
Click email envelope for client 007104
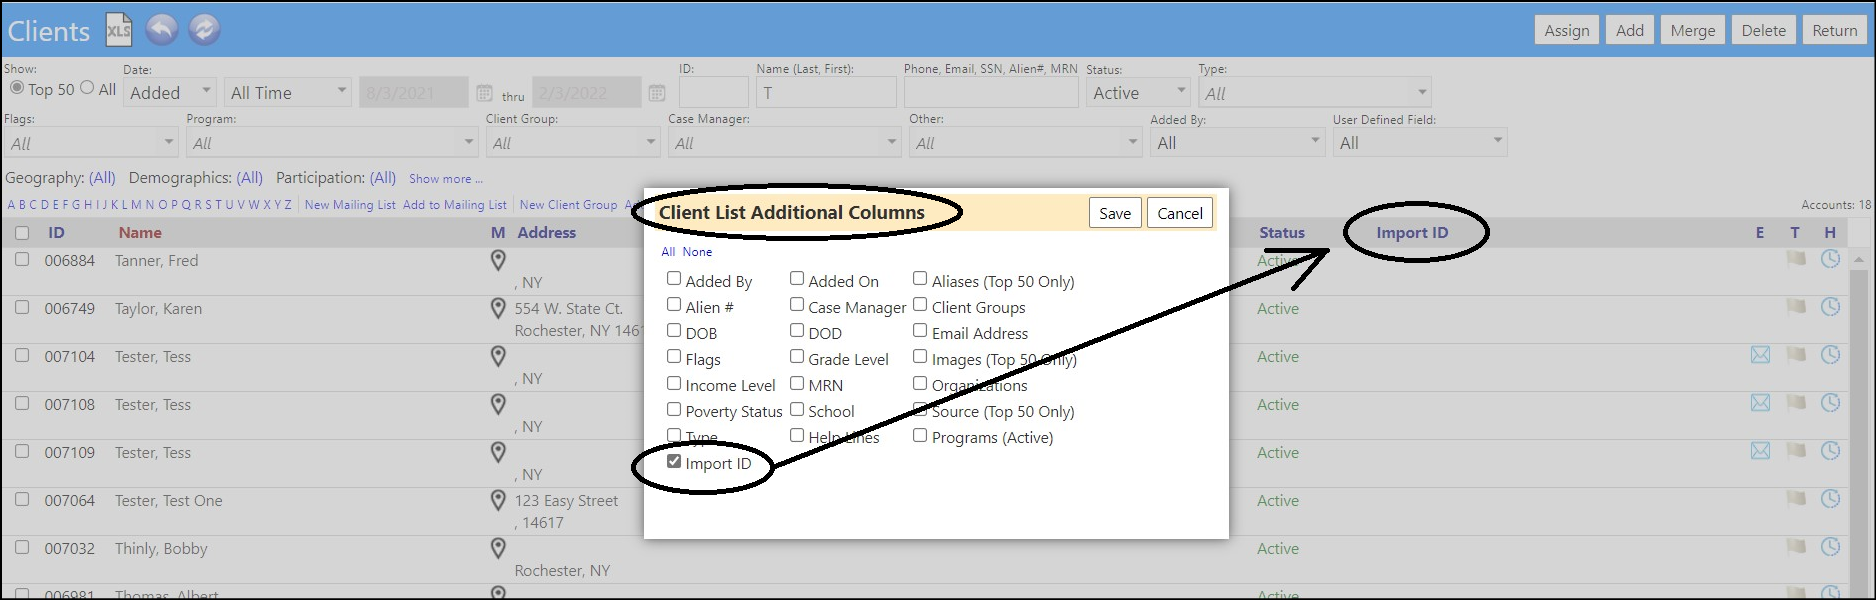pos(1761,355)
